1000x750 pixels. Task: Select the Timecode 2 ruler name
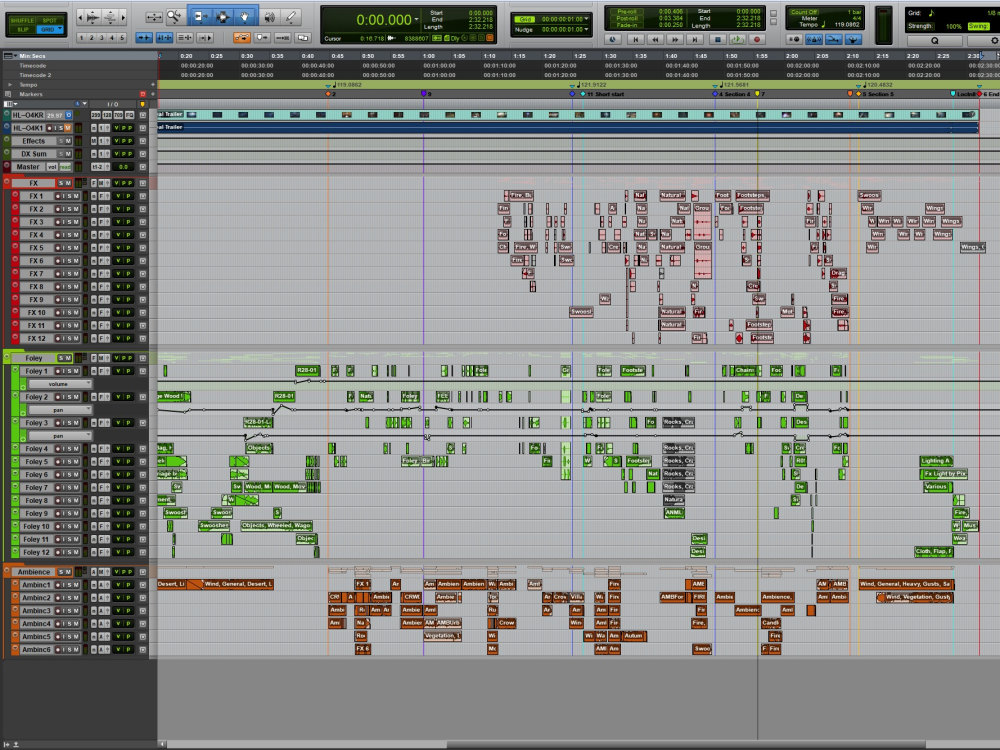coord(34,75)
